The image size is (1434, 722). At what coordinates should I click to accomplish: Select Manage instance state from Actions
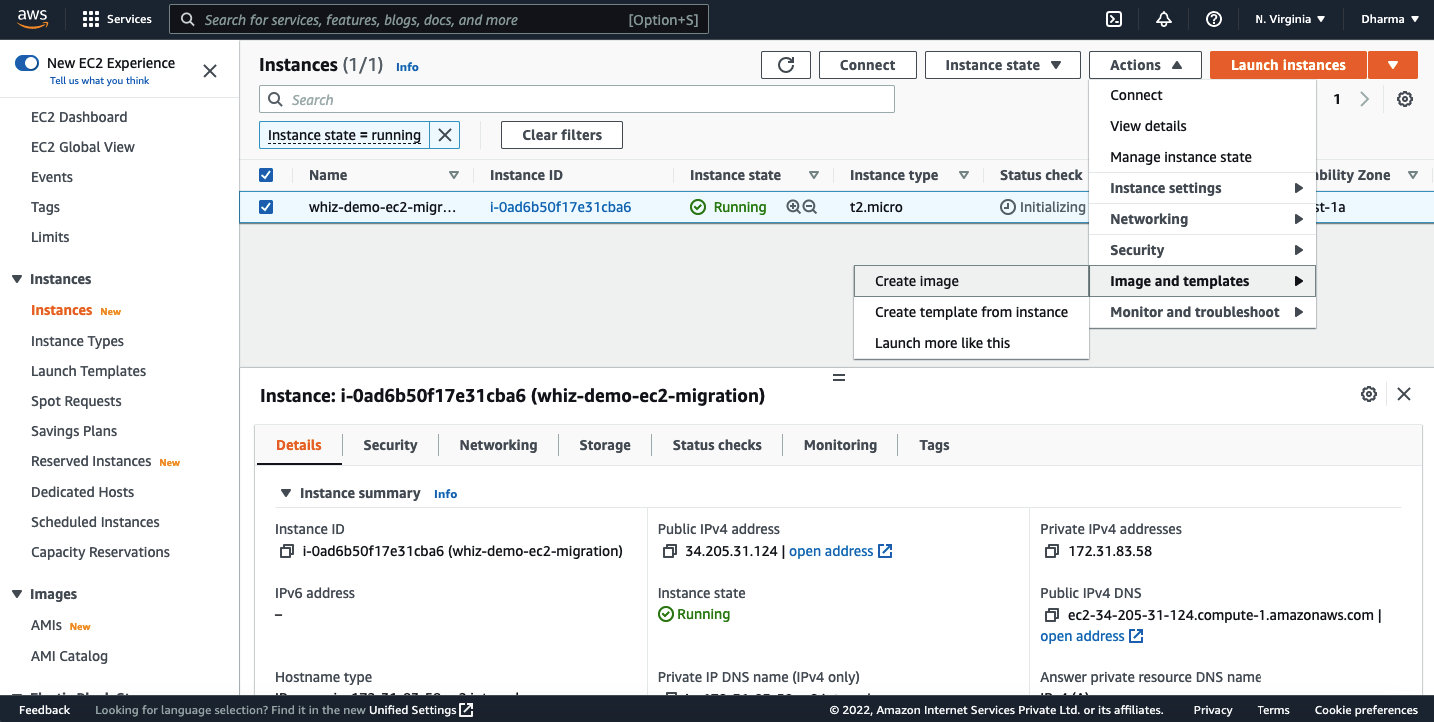1202,157
